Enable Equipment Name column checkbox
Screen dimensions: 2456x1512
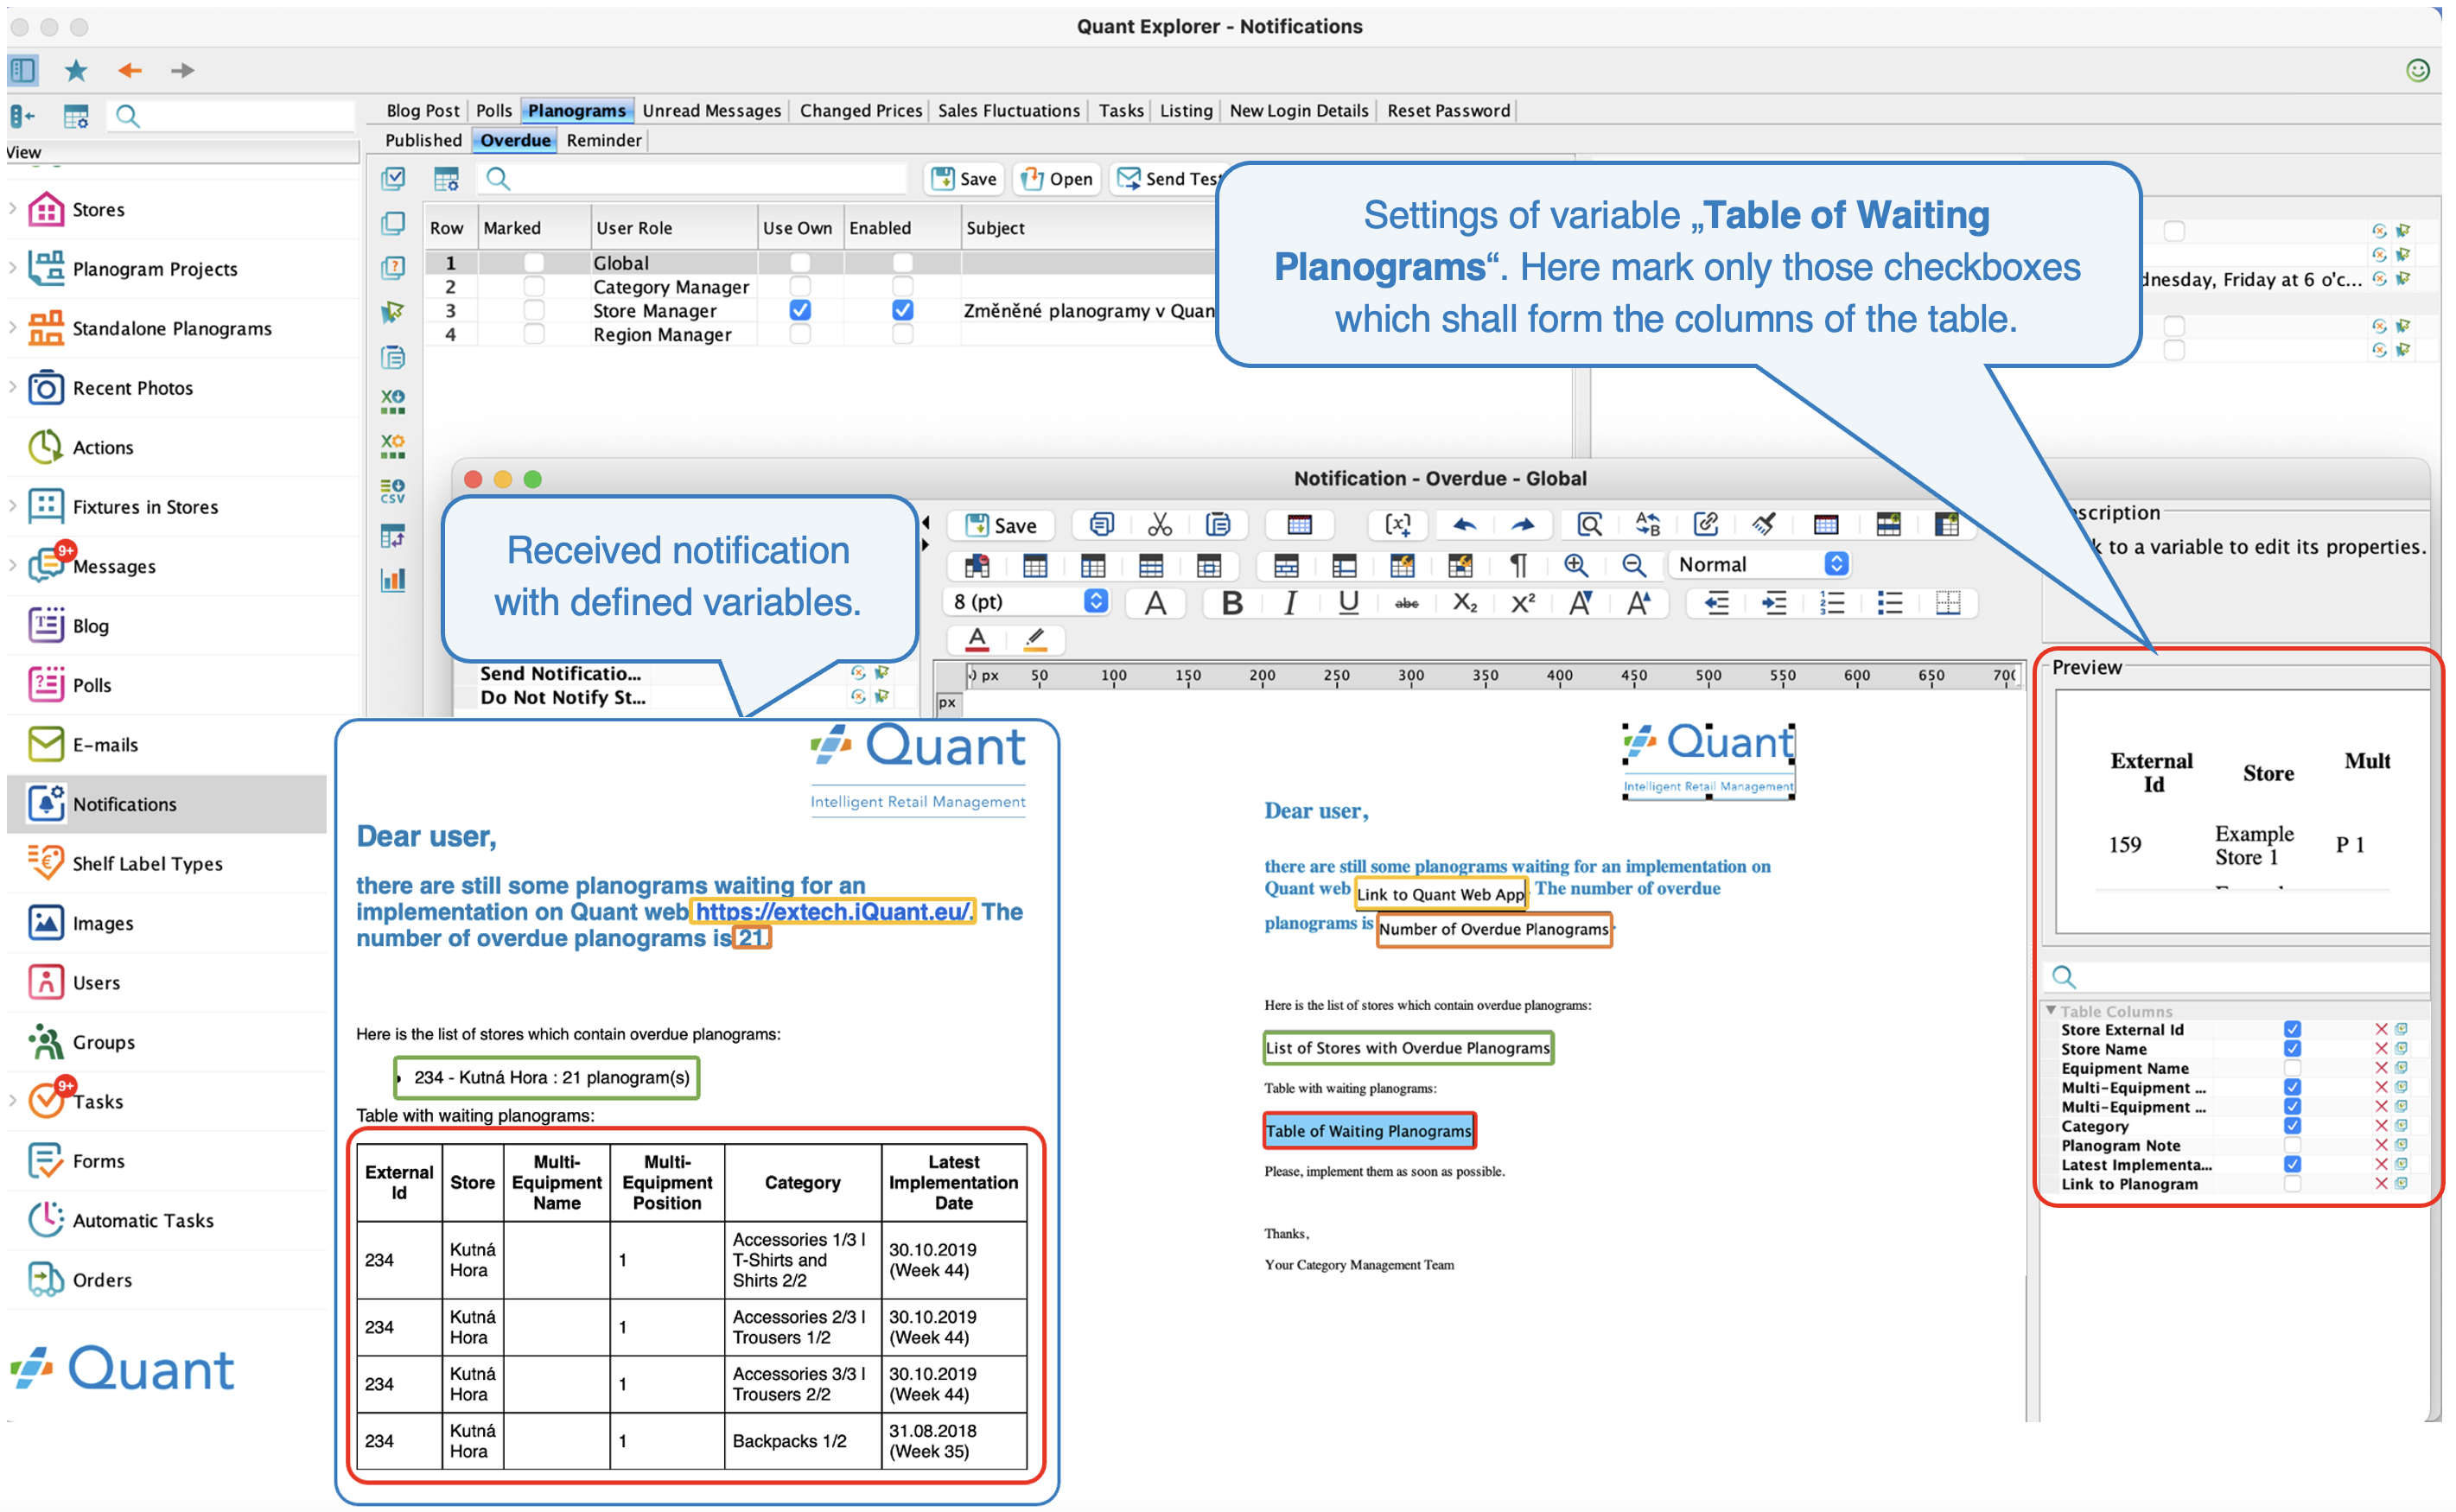pos(2292,1068)
